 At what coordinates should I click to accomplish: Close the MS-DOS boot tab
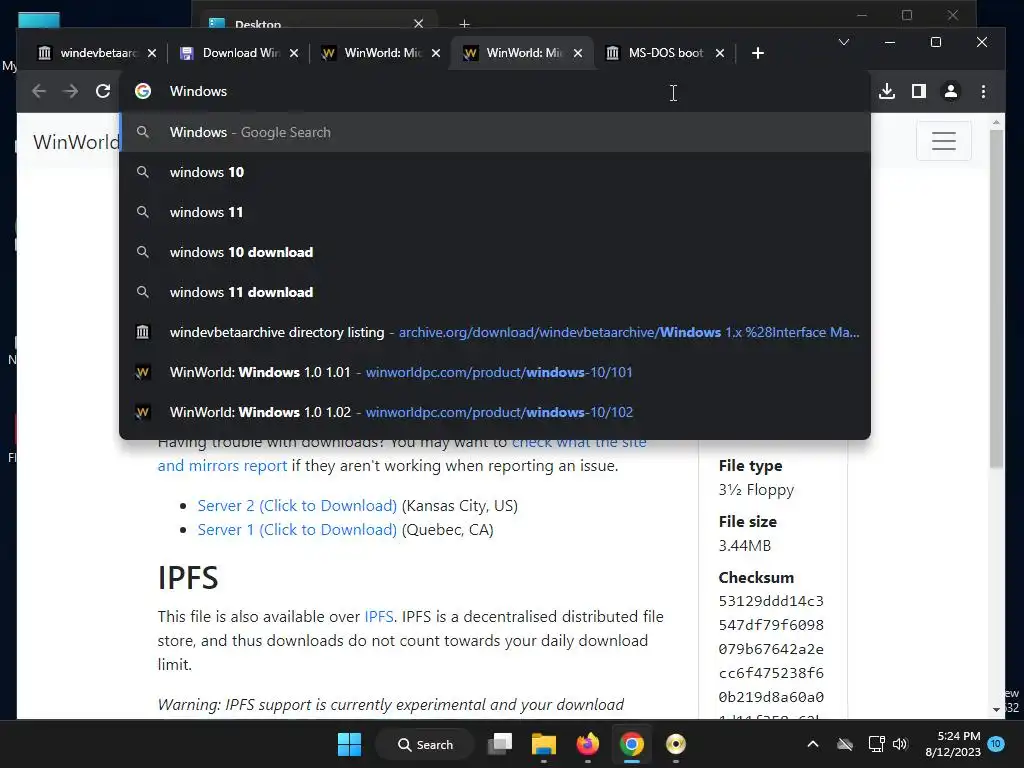(x=720, y=54)
